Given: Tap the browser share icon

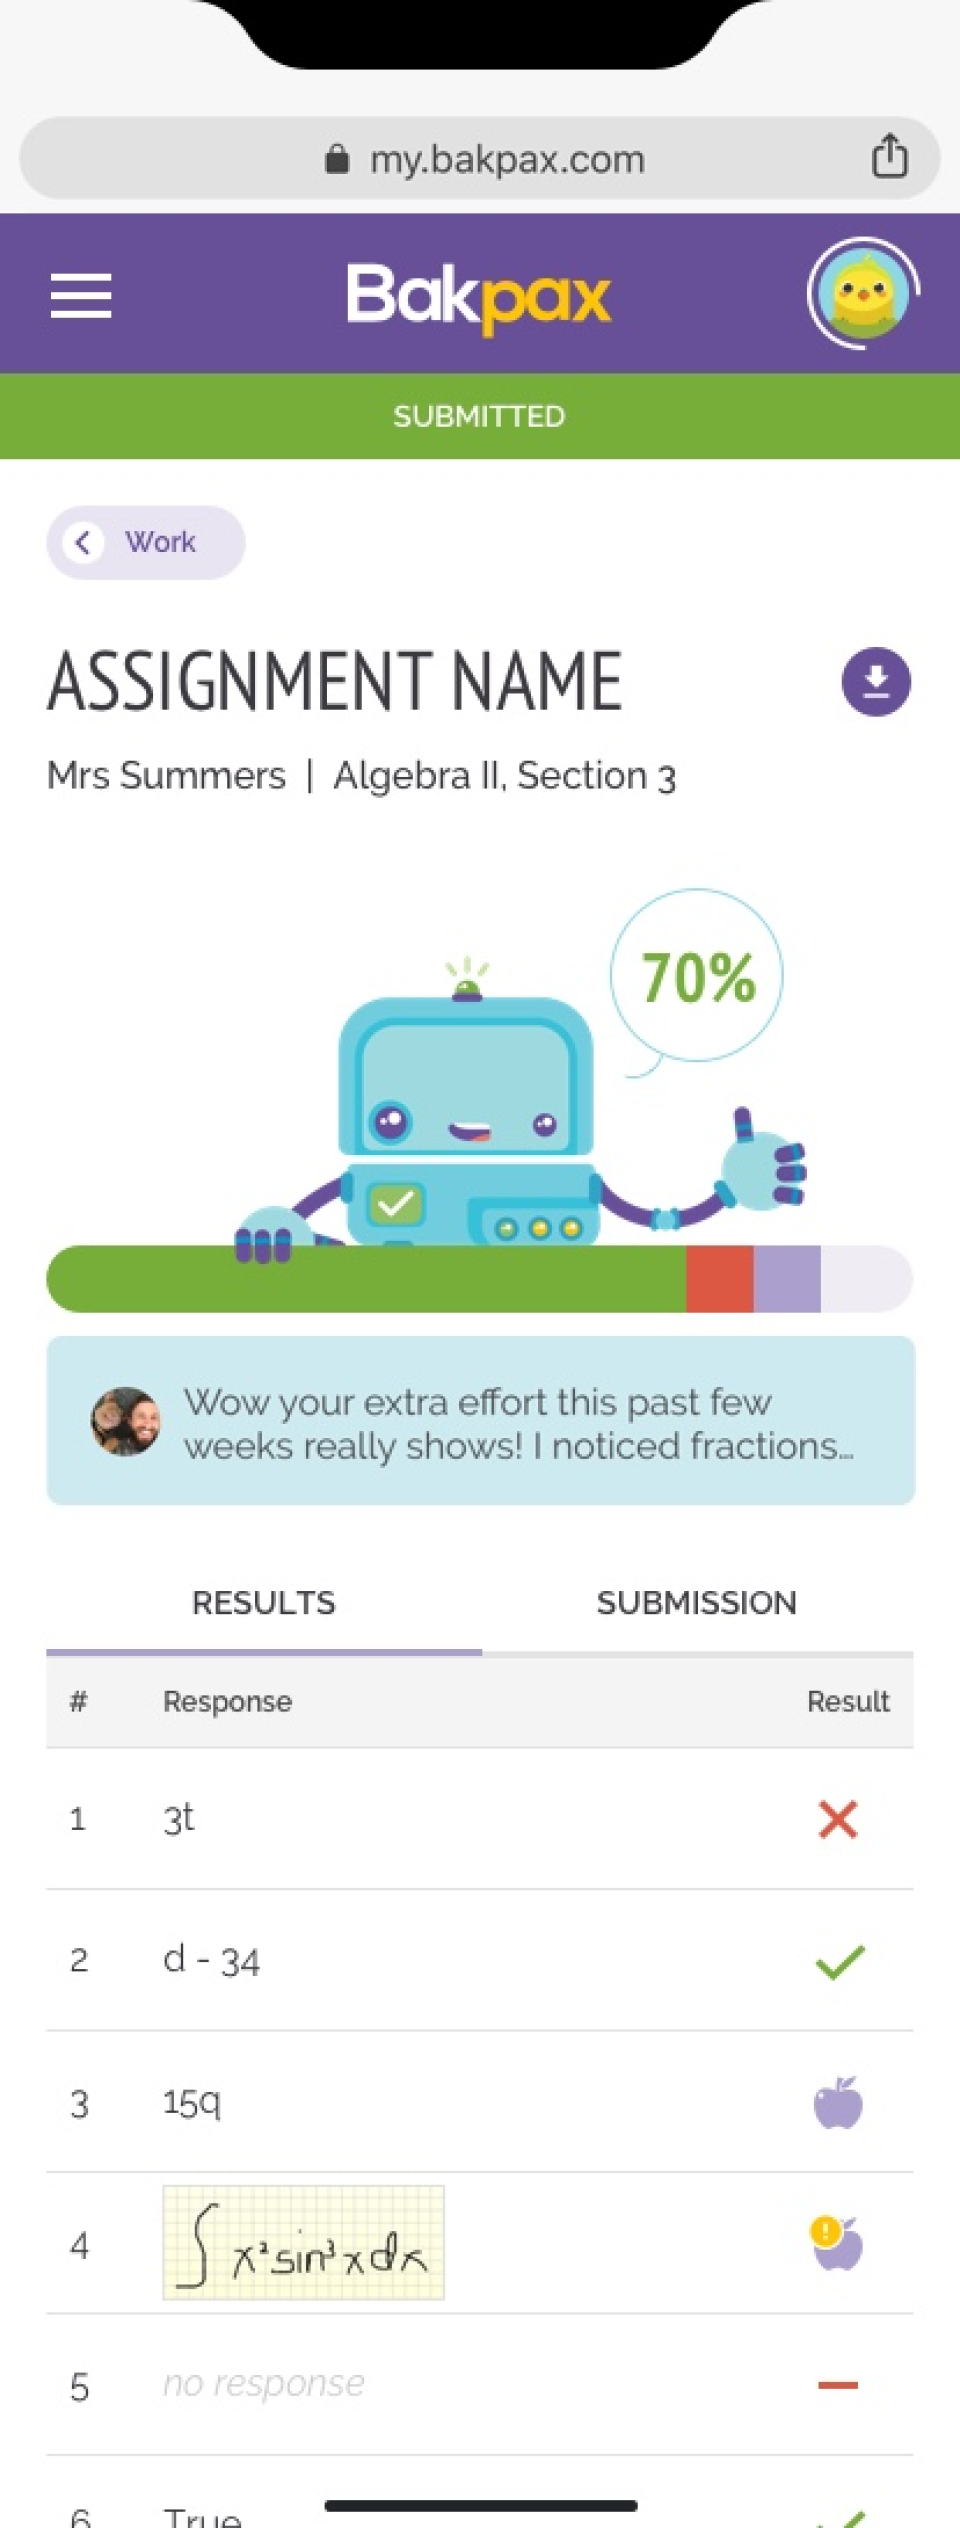Looking at the screenshot, I should coord(889,157).
